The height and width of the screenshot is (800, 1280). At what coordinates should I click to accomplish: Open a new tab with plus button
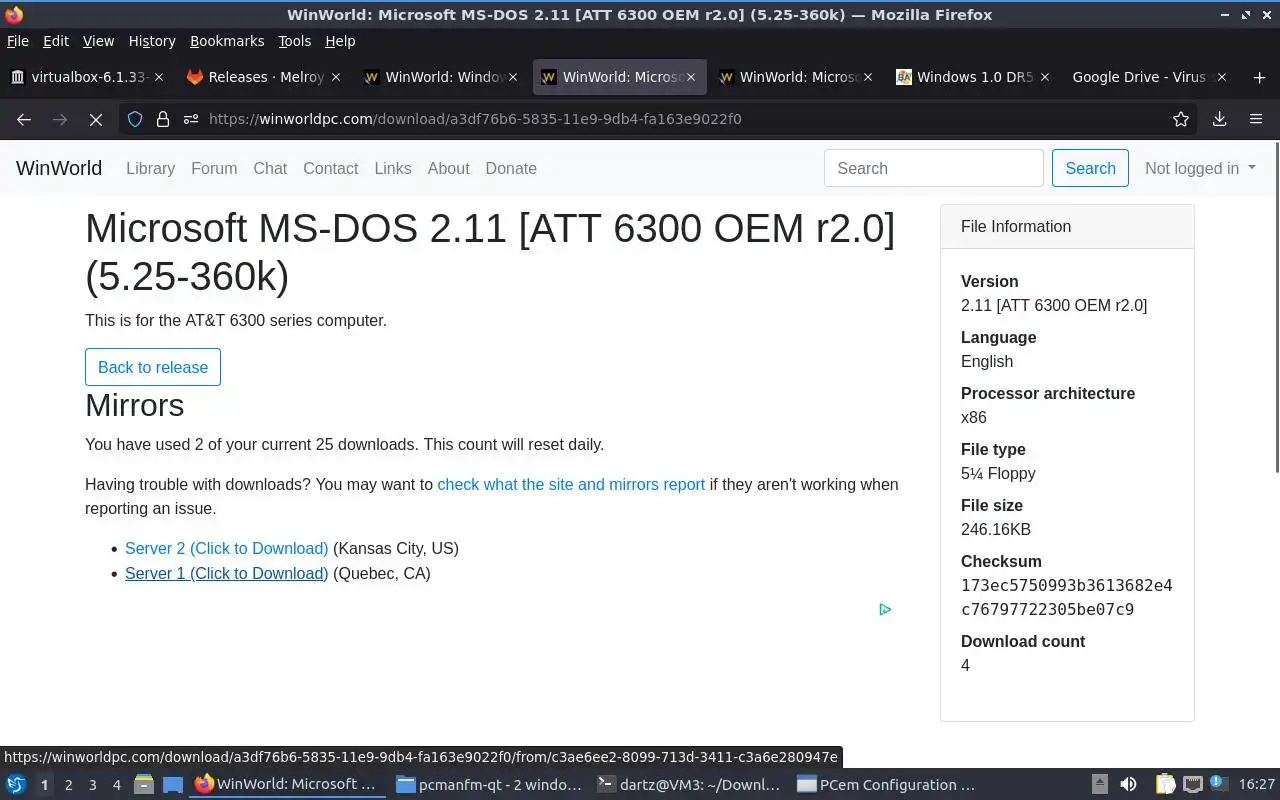1258,77
